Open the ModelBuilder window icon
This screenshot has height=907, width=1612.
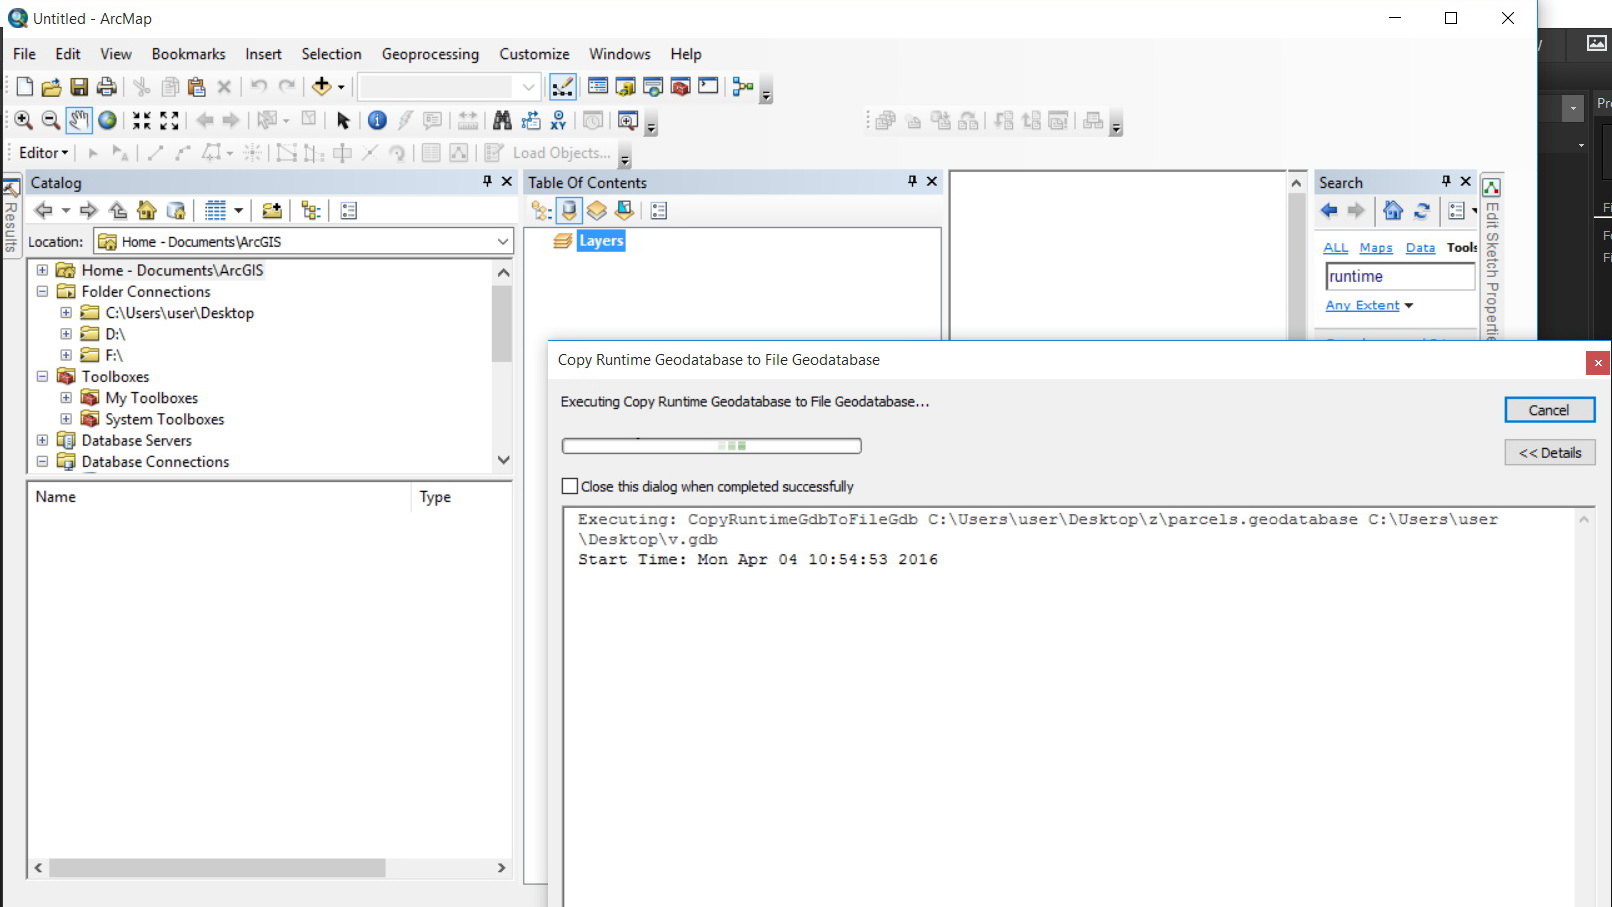point(743,87)
